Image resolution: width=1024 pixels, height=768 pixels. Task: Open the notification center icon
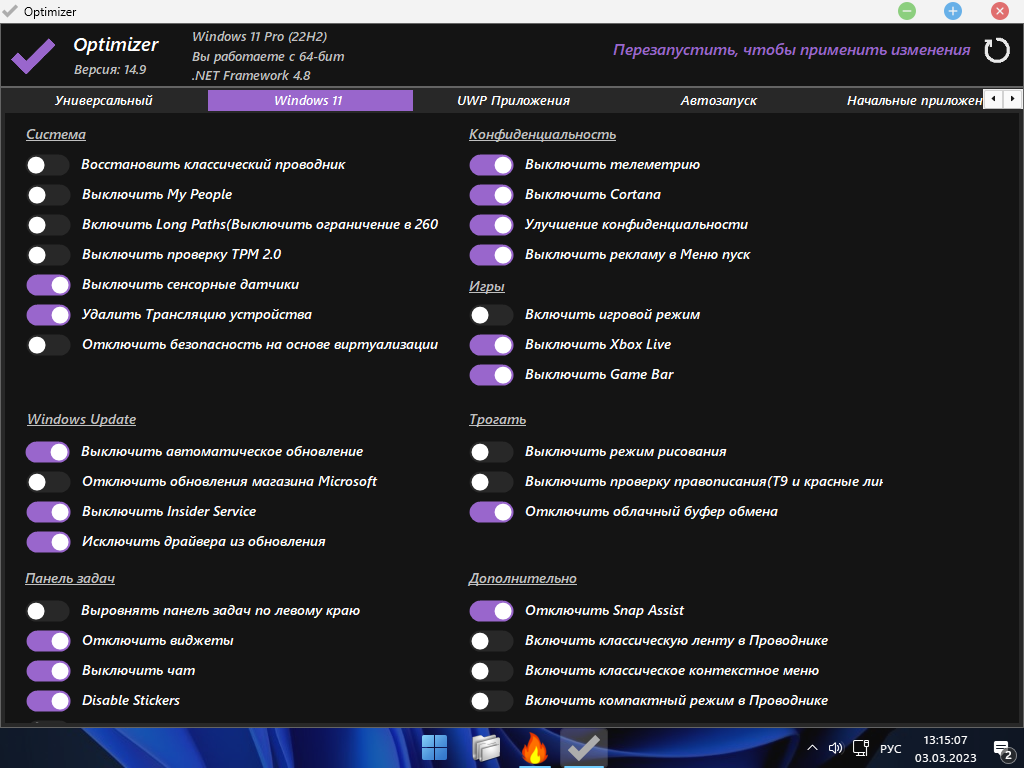(1003, 750)
